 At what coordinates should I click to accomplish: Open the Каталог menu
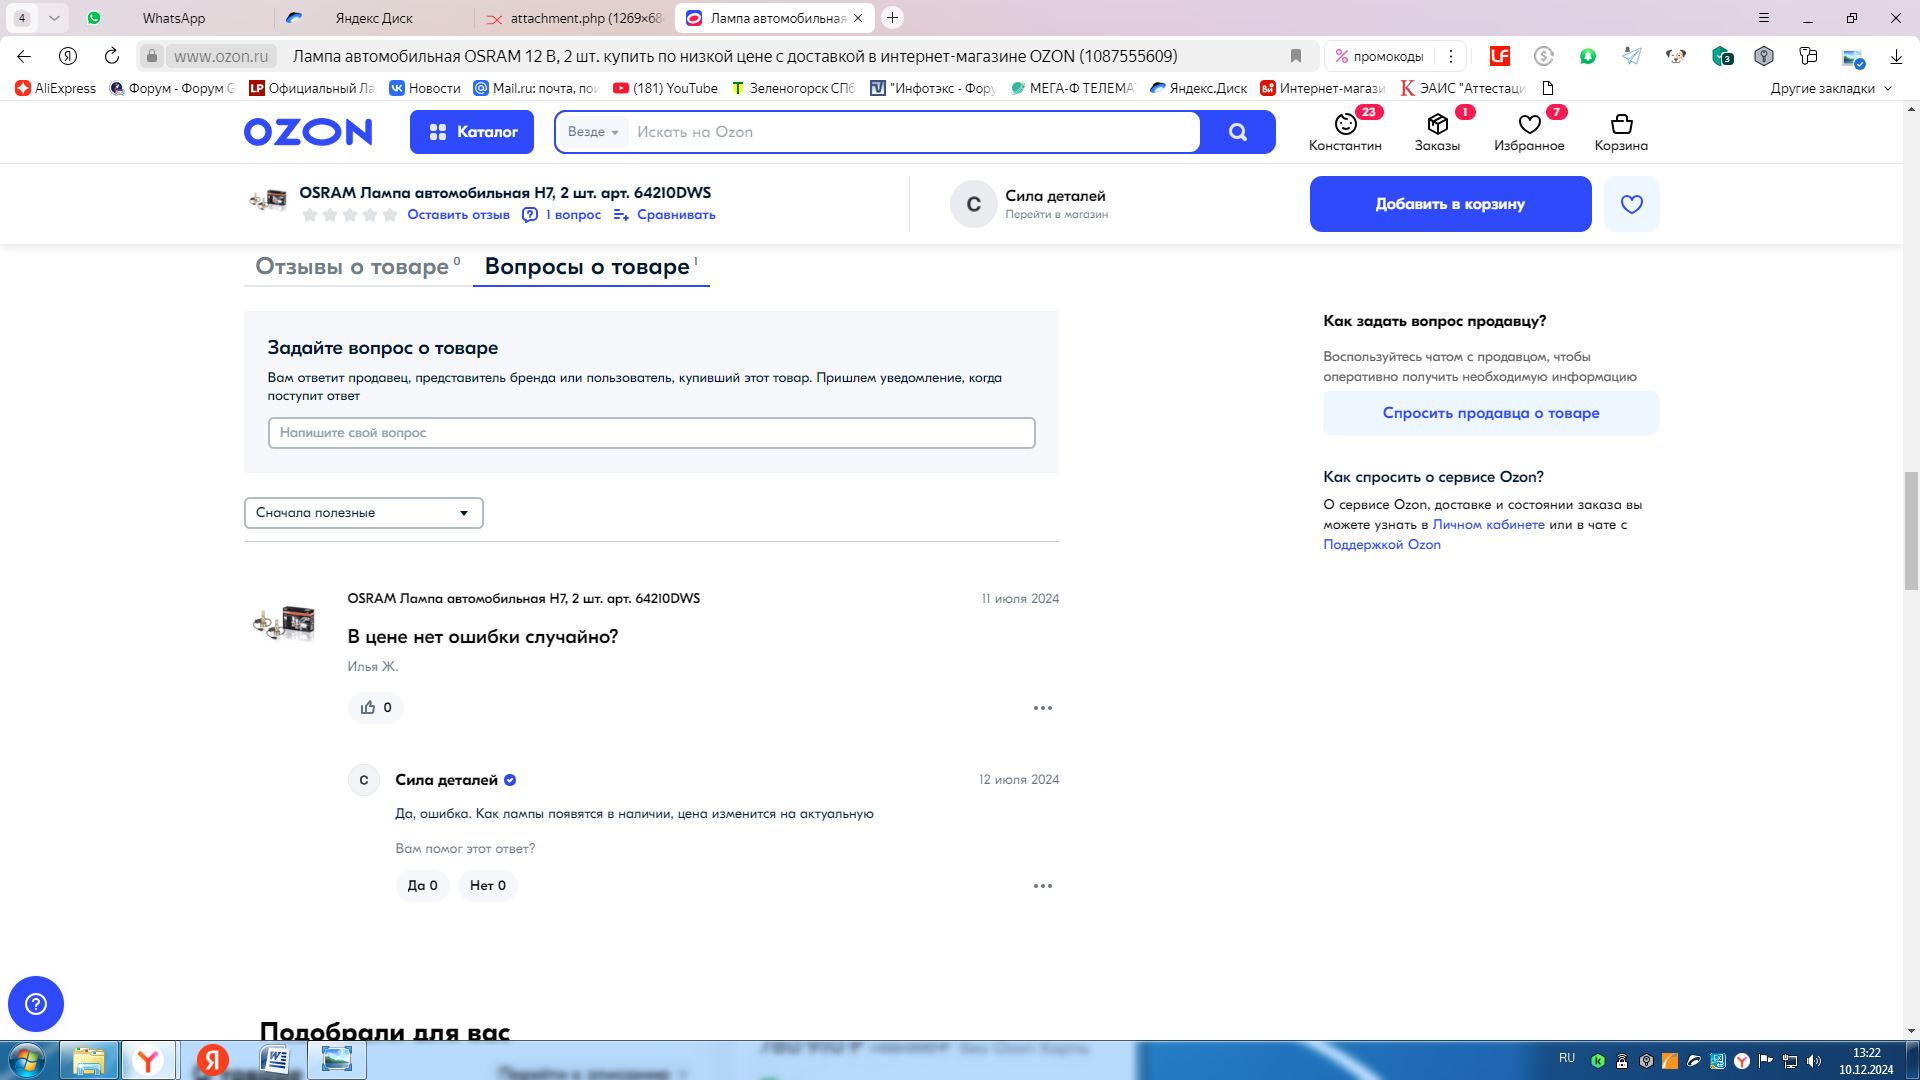[x=472, y=132]
